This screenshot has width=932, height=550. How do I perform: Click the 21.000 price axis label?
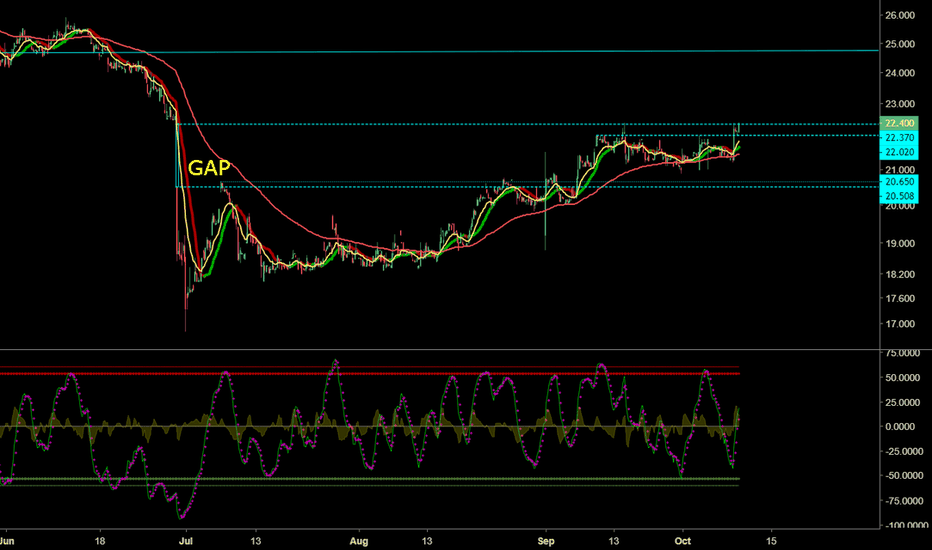point(900,170)
